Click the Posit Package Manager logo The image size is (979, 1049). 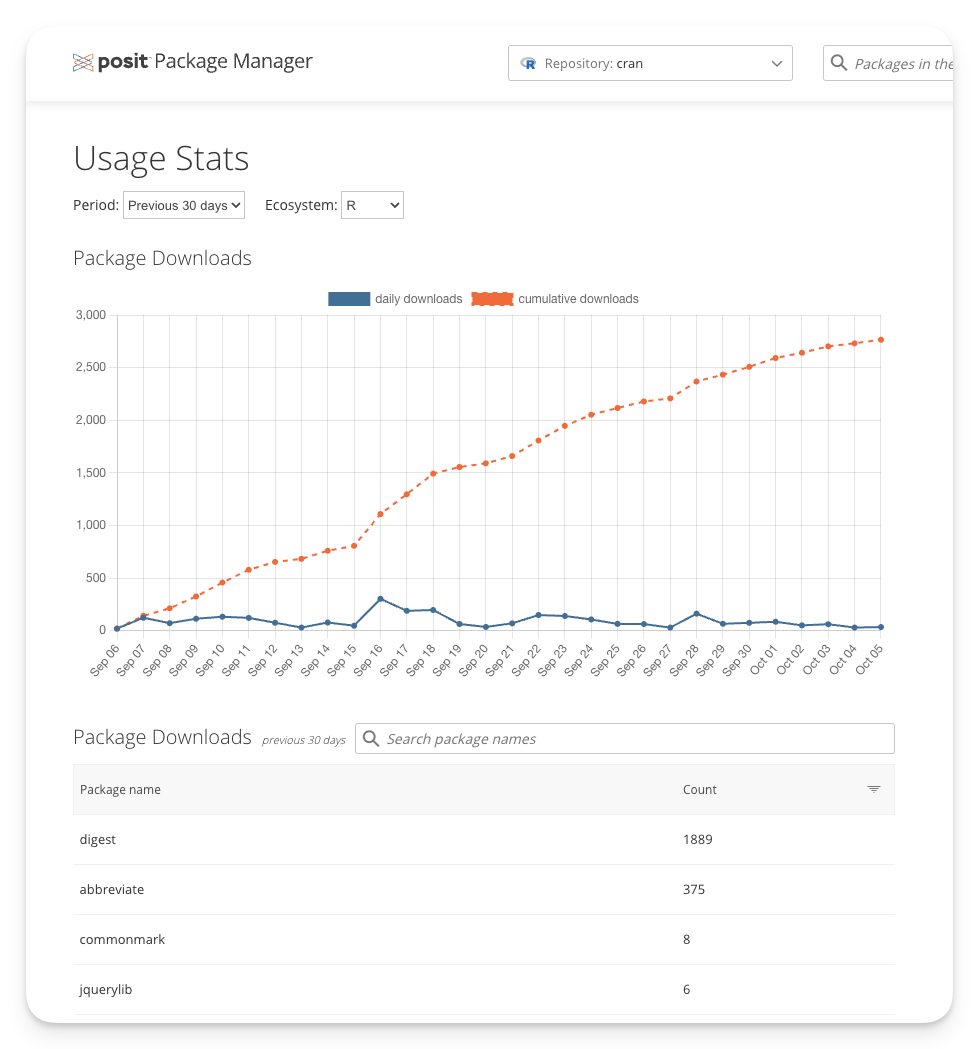(x=192, y=62)
